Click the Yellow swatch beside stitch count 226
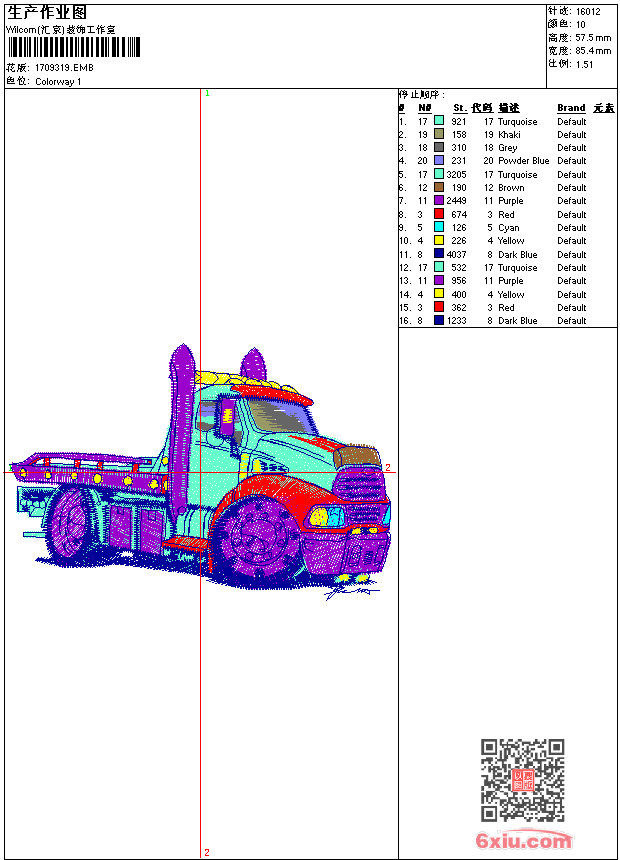 [439, 240]
